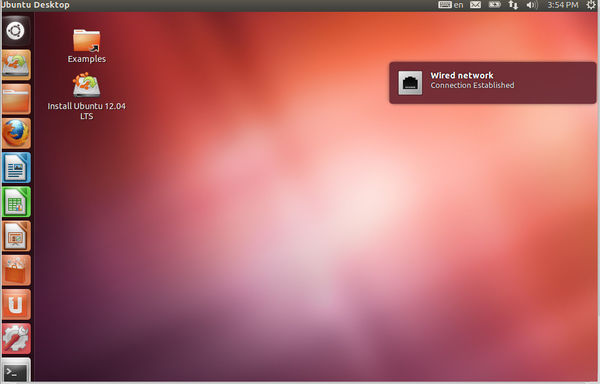Open the messaging envelope indicator
This screenshot has height=384, width=600.
tap(476, 5)
